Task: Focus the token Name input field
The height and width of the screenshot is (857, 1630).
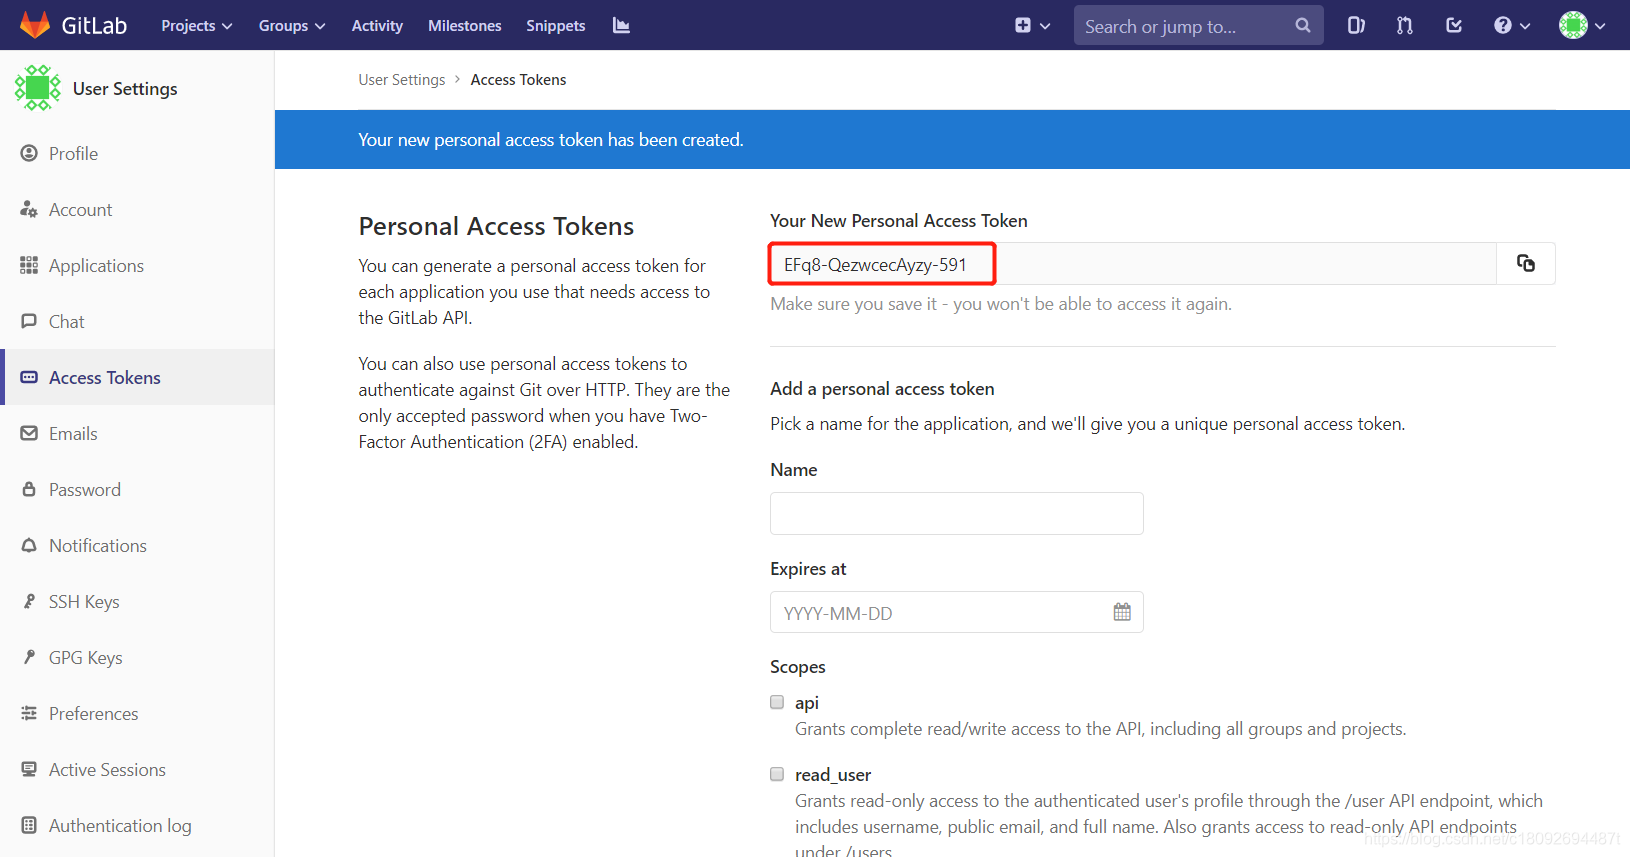Action: pos(957,513)
